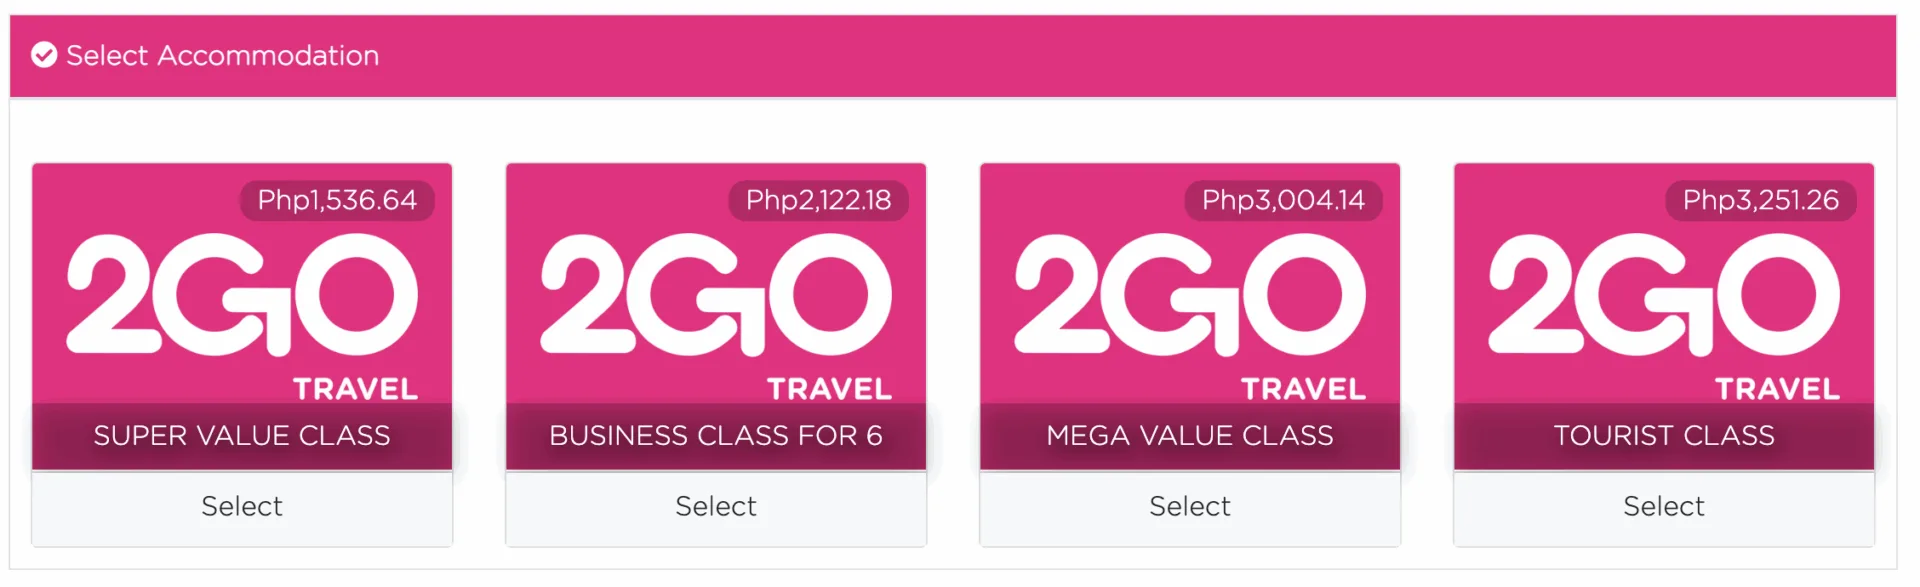
Task: Click the MEGA VALUE CLASS label
Action: [x=1190, y=436]
